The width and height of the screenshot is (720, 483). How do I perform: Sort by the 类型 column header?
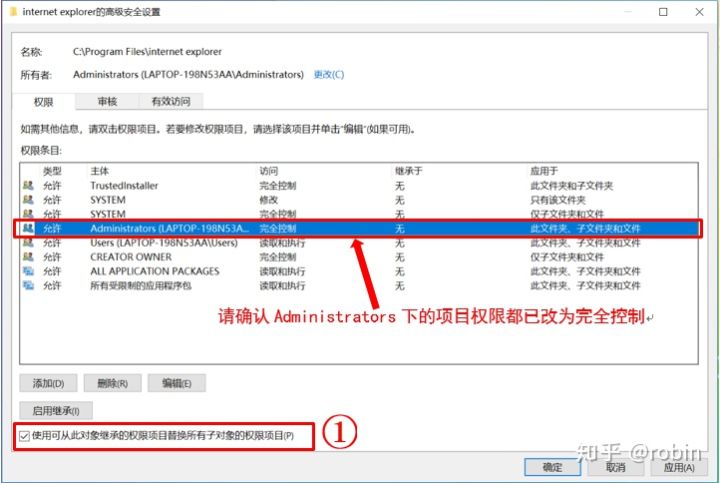click(52, 171)
